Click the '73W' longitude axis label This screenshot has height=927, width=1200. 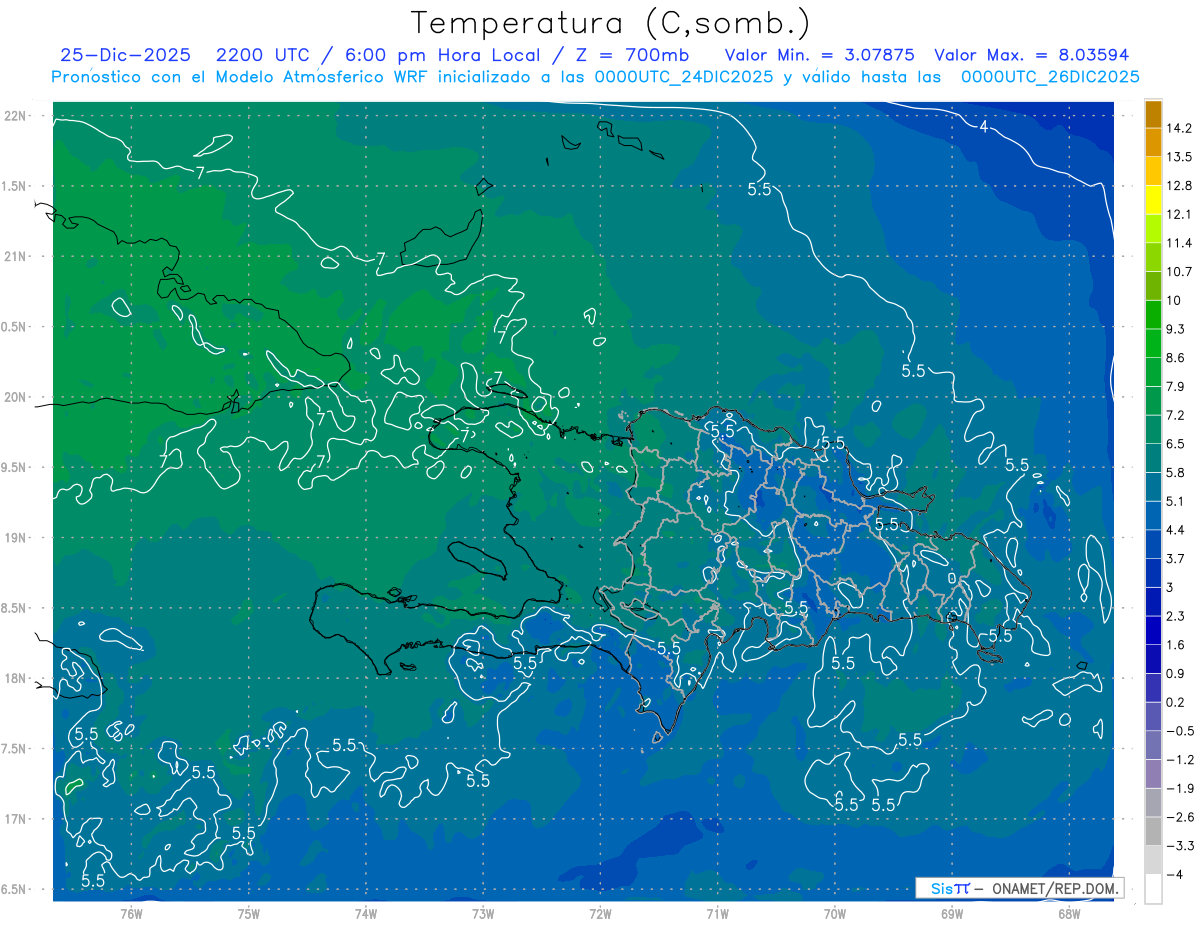483,913
